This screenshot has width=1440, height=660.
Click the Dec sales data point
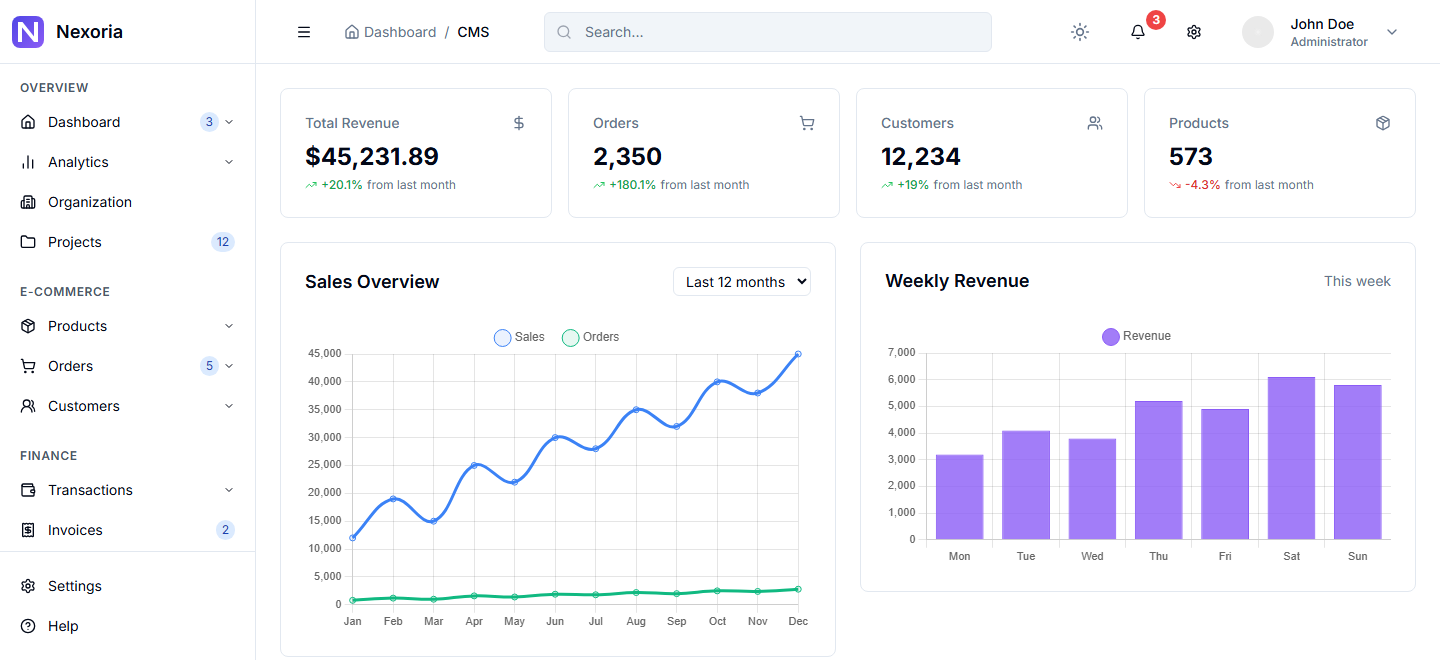click(798, 354)
